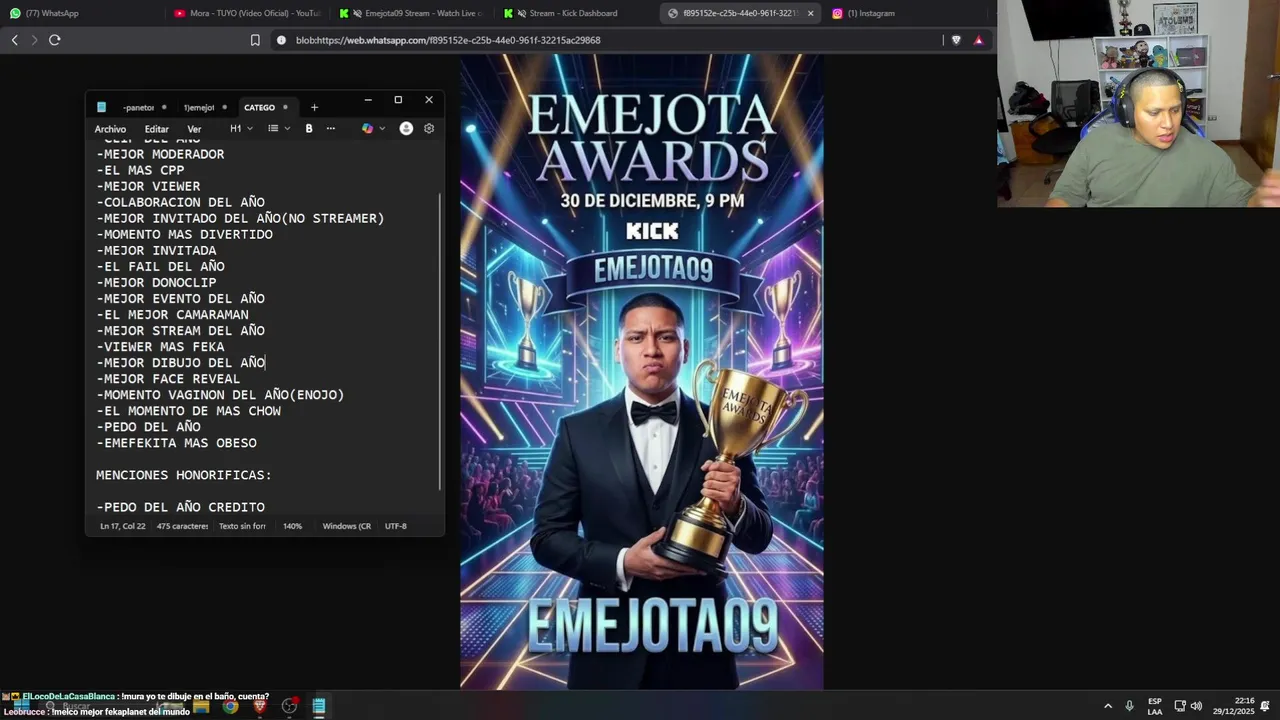The width and height of the screenshot is (1280, 720).
Task: Open Brave Shields lion icon
Action: pyautogui.click(x=958, y=40)
